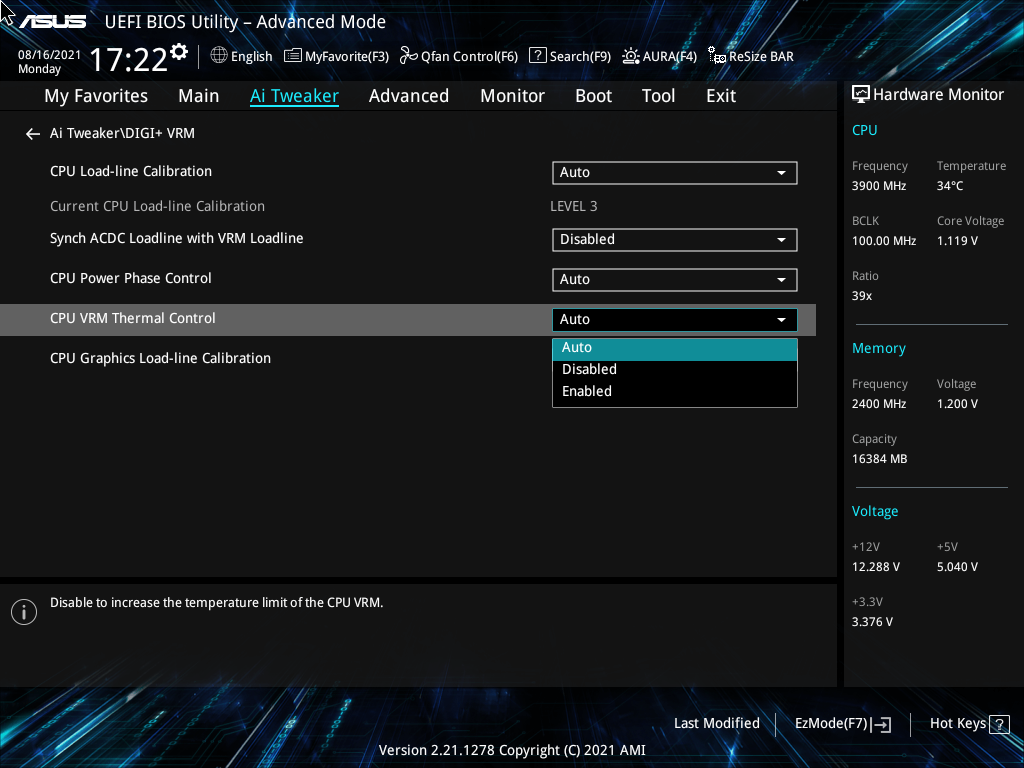1024x768 pixels.
Task: Click the Voltage section heading
Action: point(874,511)
